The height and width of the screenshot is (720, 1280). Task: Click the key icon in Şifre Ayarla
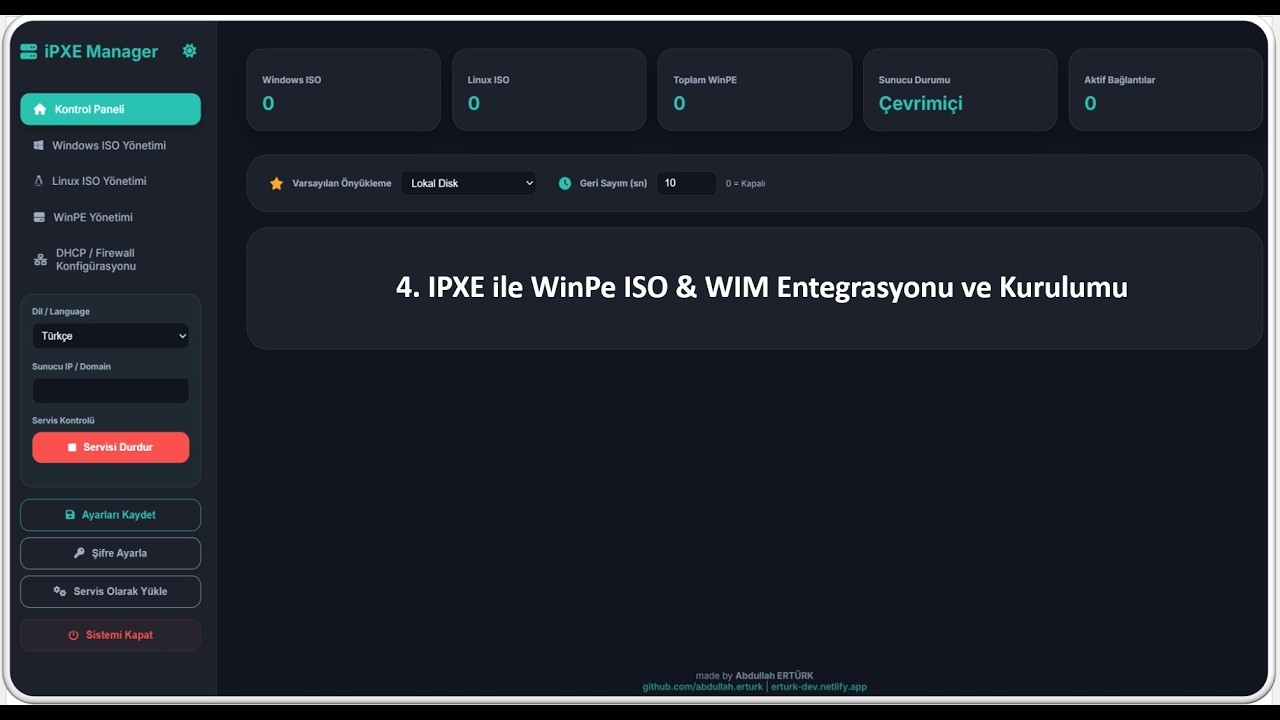[x=79, y=553]
